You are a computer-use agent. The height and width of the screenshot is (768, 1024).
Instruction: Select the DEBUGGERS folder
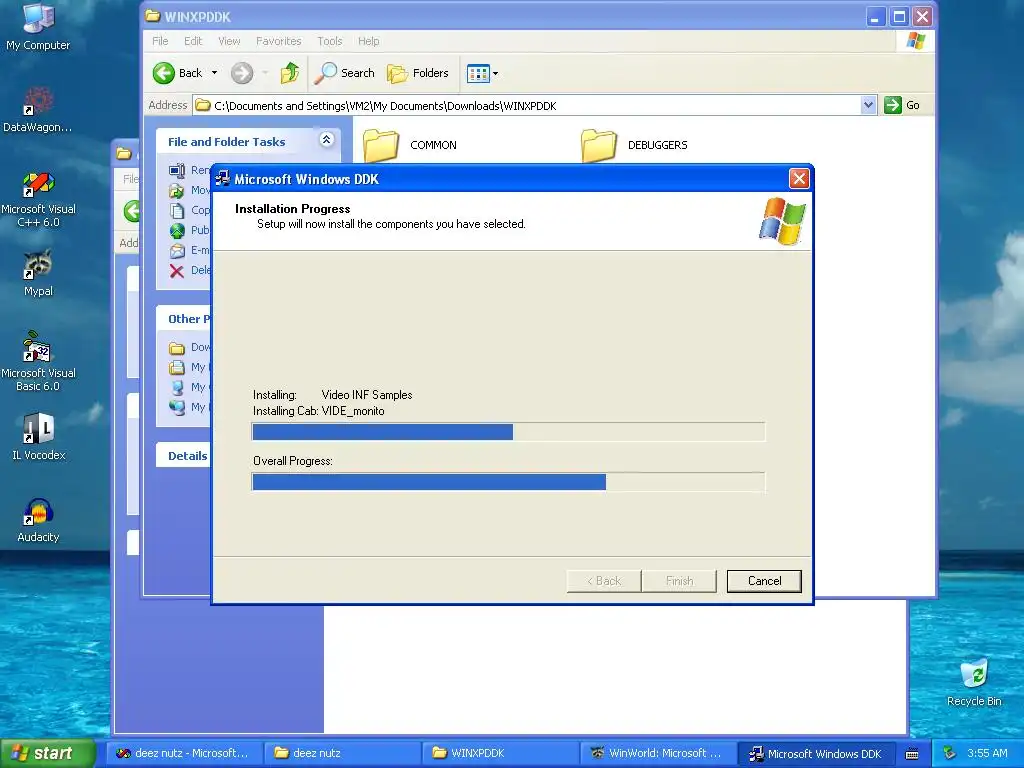(x=634, y=145)
